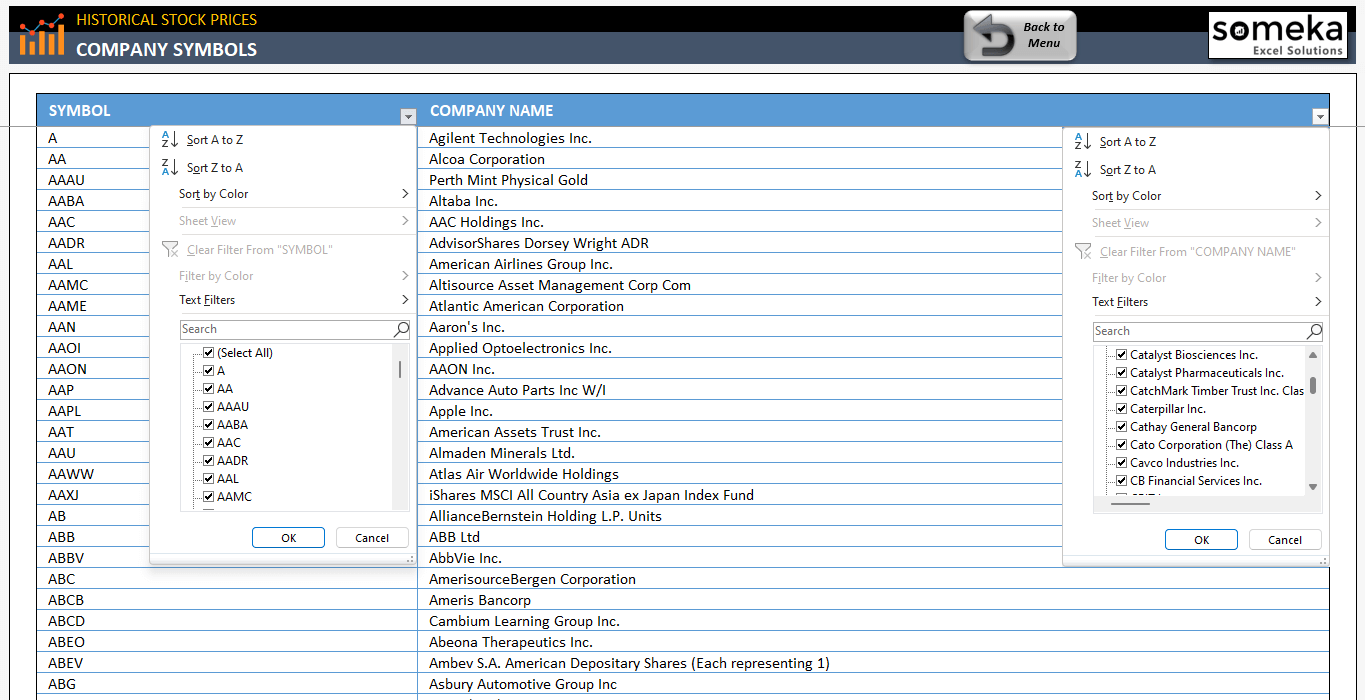Click magnifier icon in SYMBOL search box
The height and width of the screenshot is (700, 1365).
401,329
